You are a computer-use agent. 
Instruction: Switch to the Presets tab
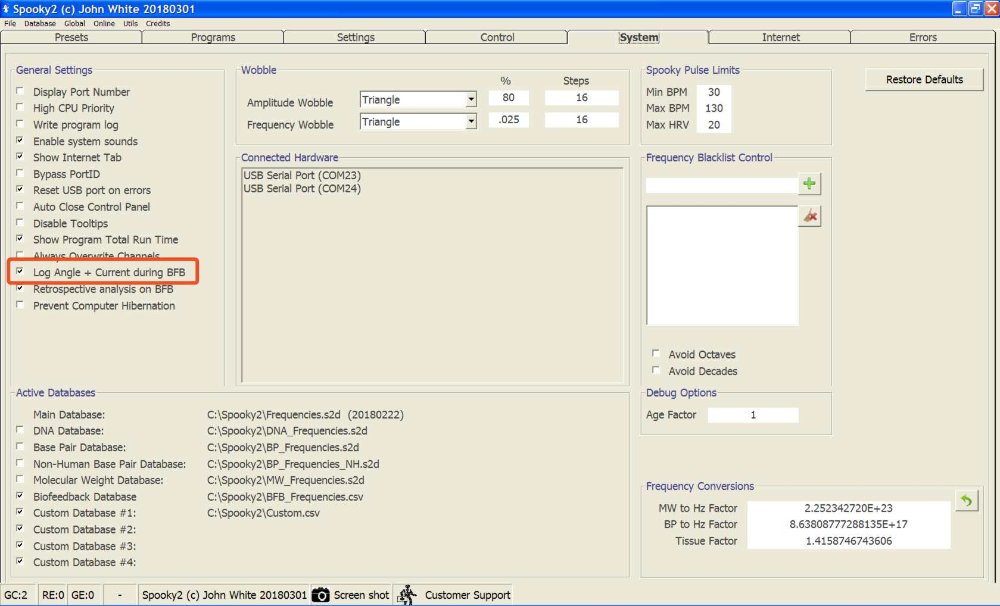(71, 37)
